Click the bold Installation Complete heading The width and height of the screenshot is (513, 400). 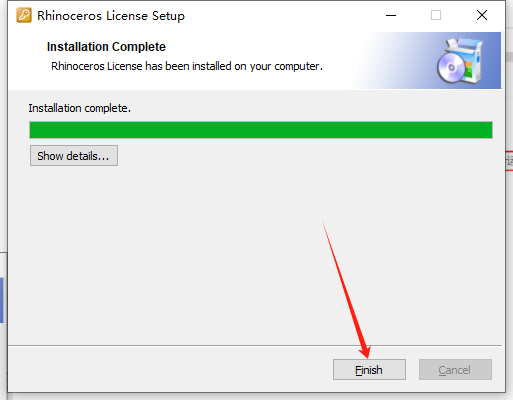106,47
